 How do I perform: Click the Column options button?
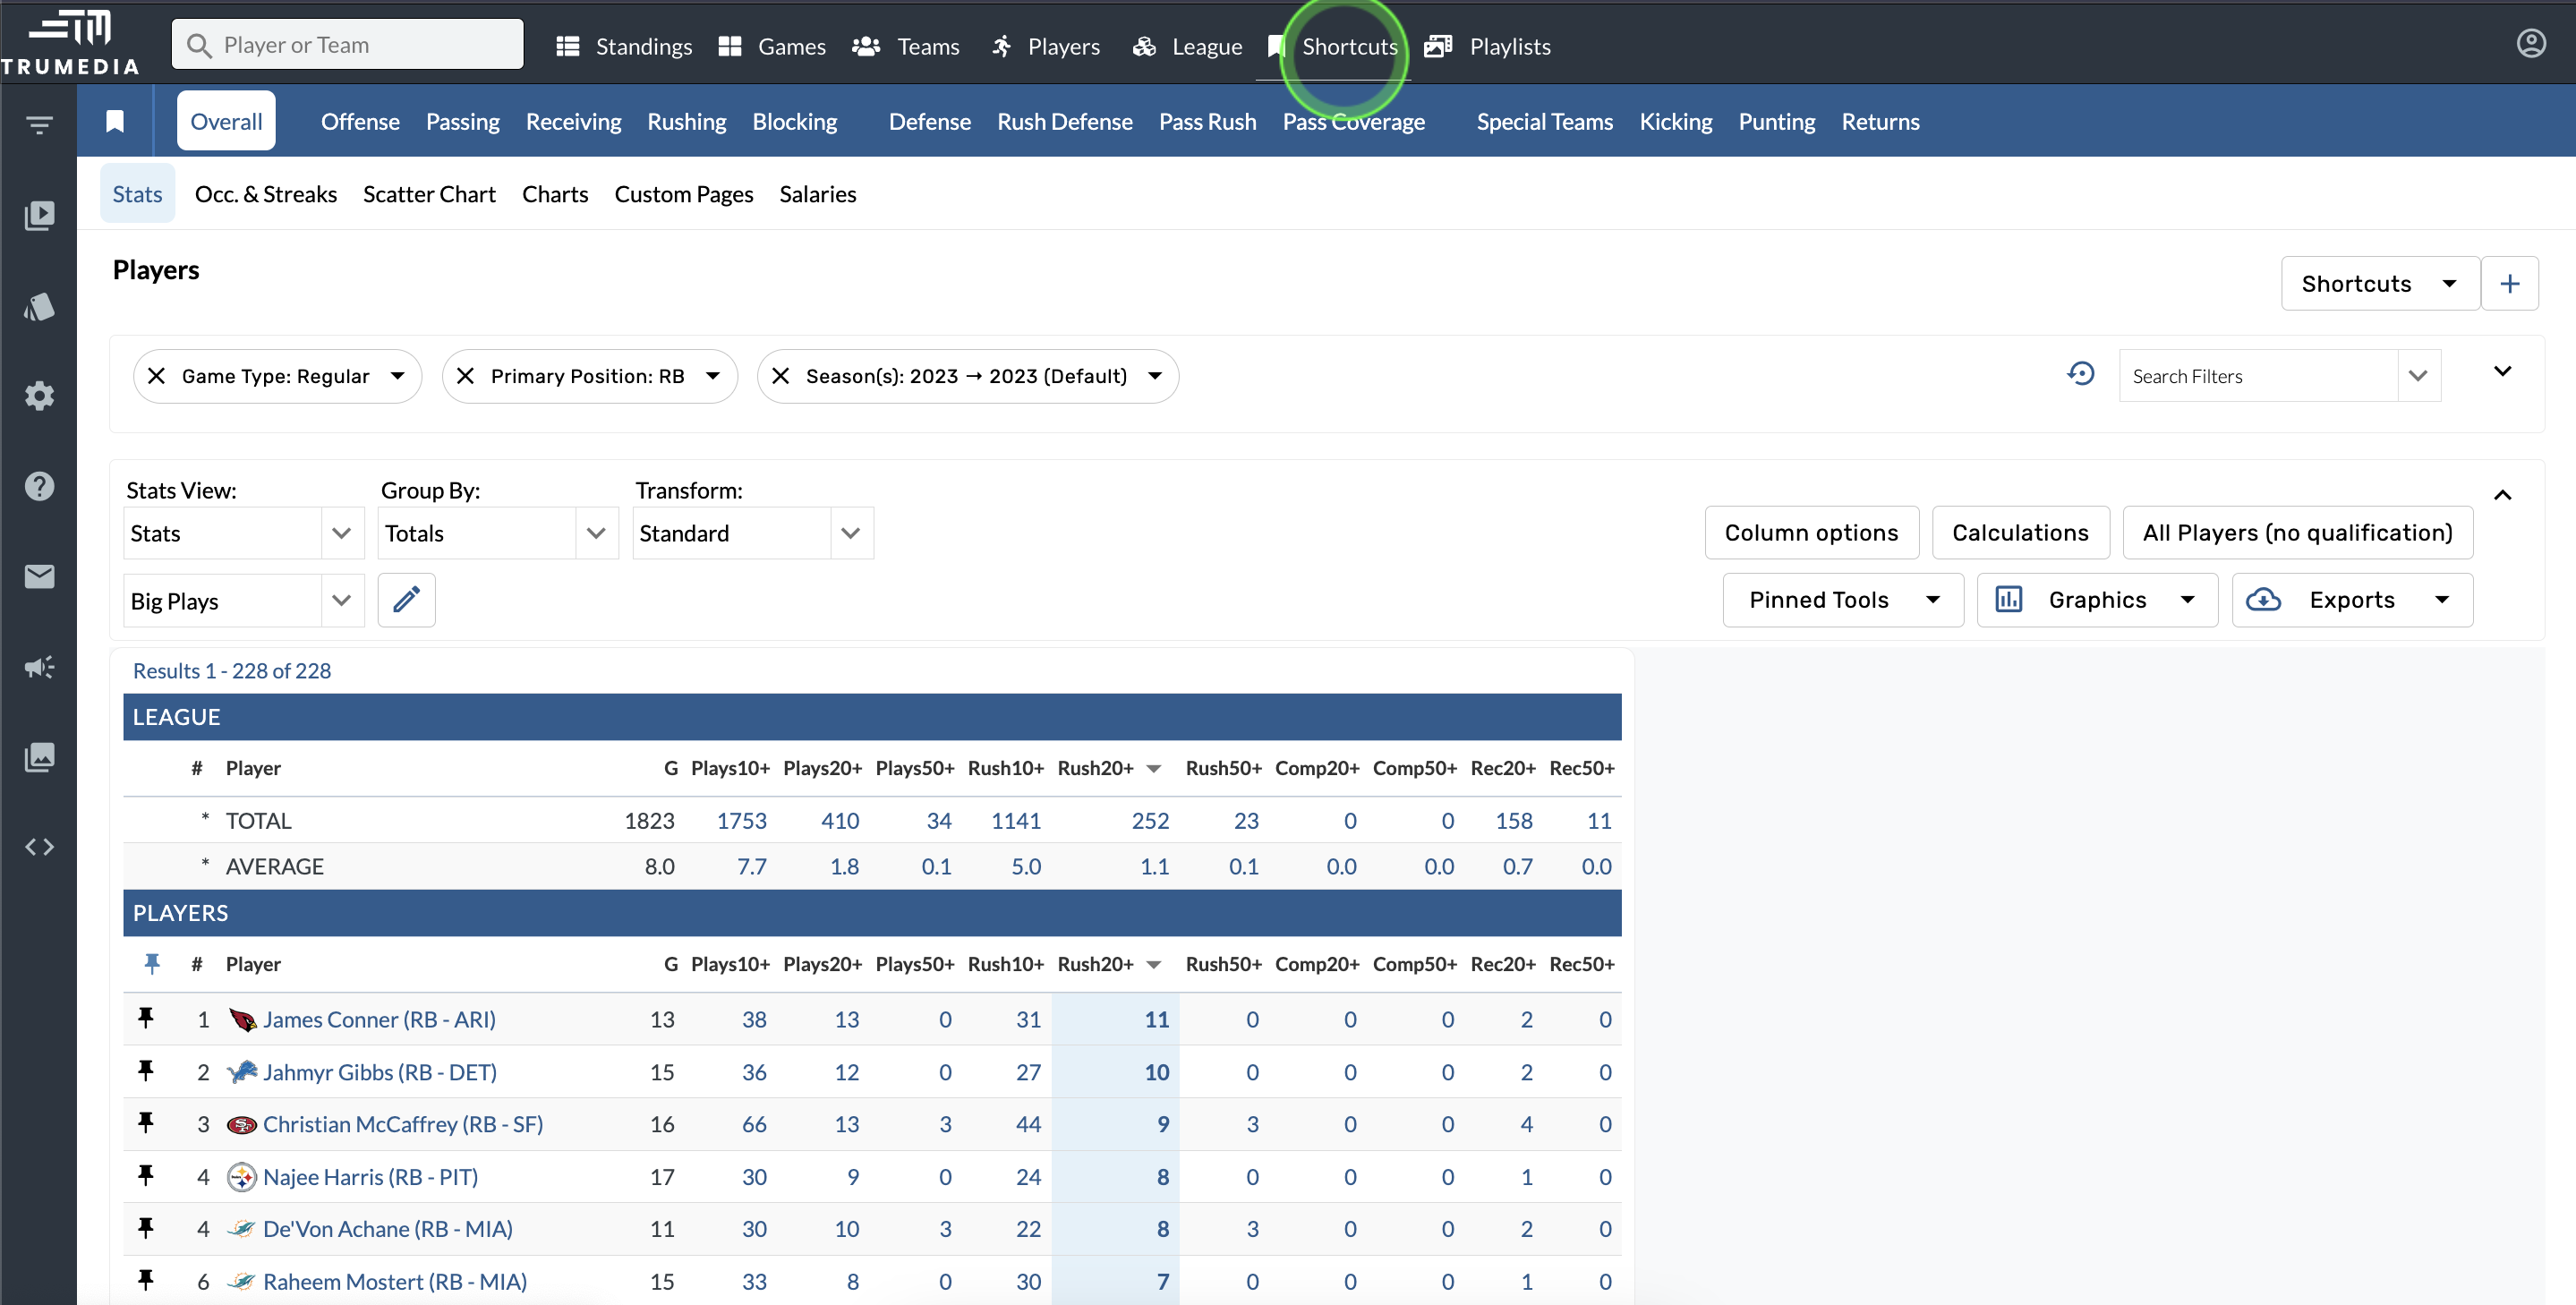(x=1811, y=533)
